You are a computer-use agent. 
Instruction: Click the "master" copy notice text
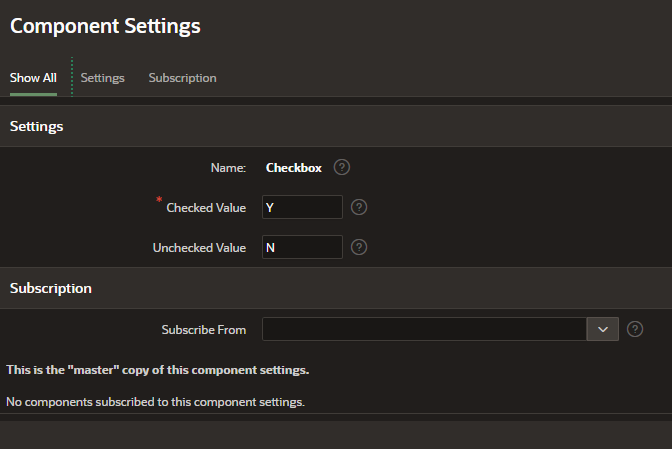157,370
